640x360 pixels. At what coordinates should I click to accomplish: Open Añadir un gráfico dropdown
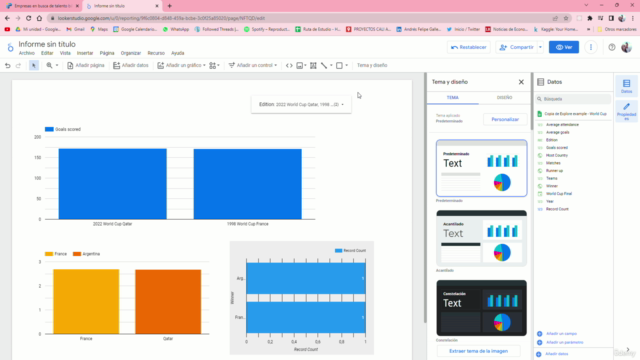pyautogui.click(x=181, y=65)
